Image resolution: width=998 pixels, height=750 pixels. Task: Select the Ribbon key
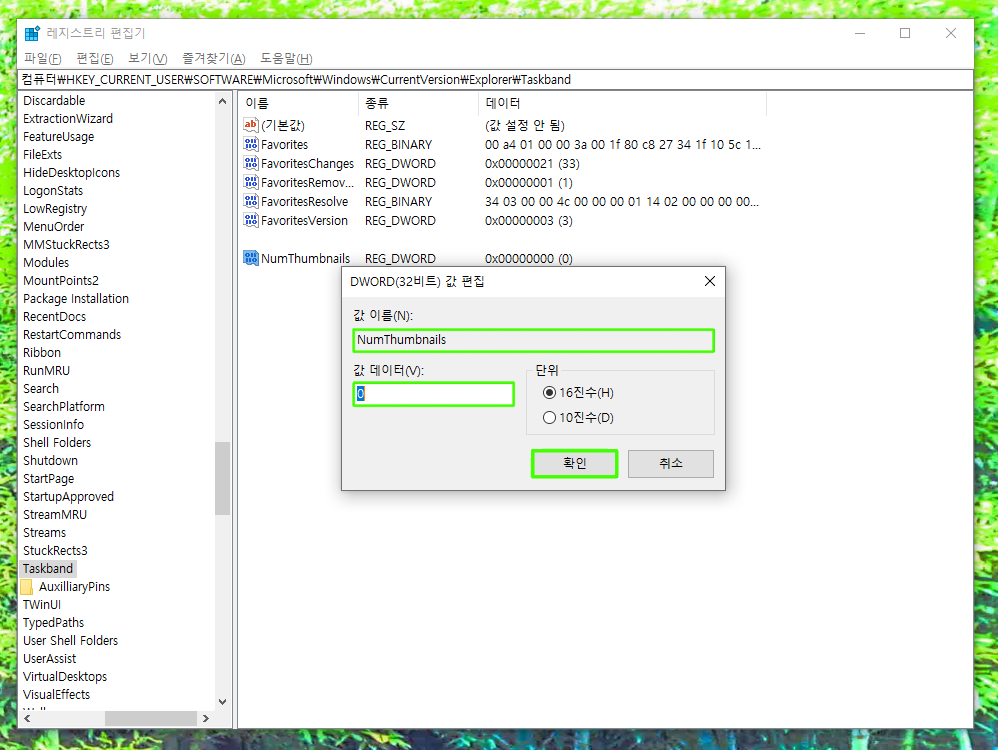click(42, 353)
